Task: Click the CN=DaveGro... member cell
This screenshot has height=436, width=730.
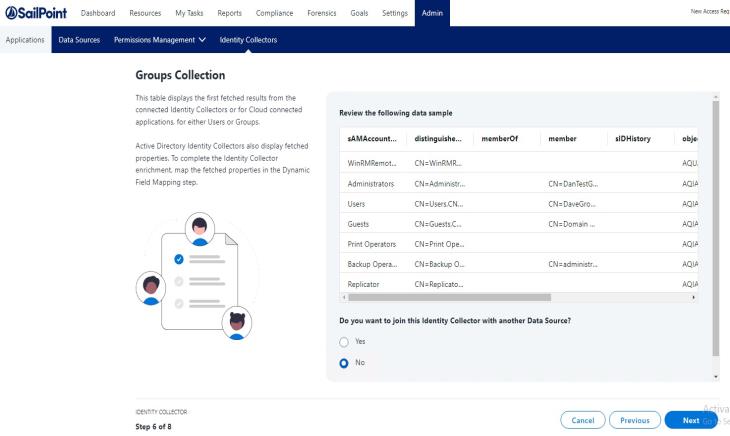Action: click(572, 204)
